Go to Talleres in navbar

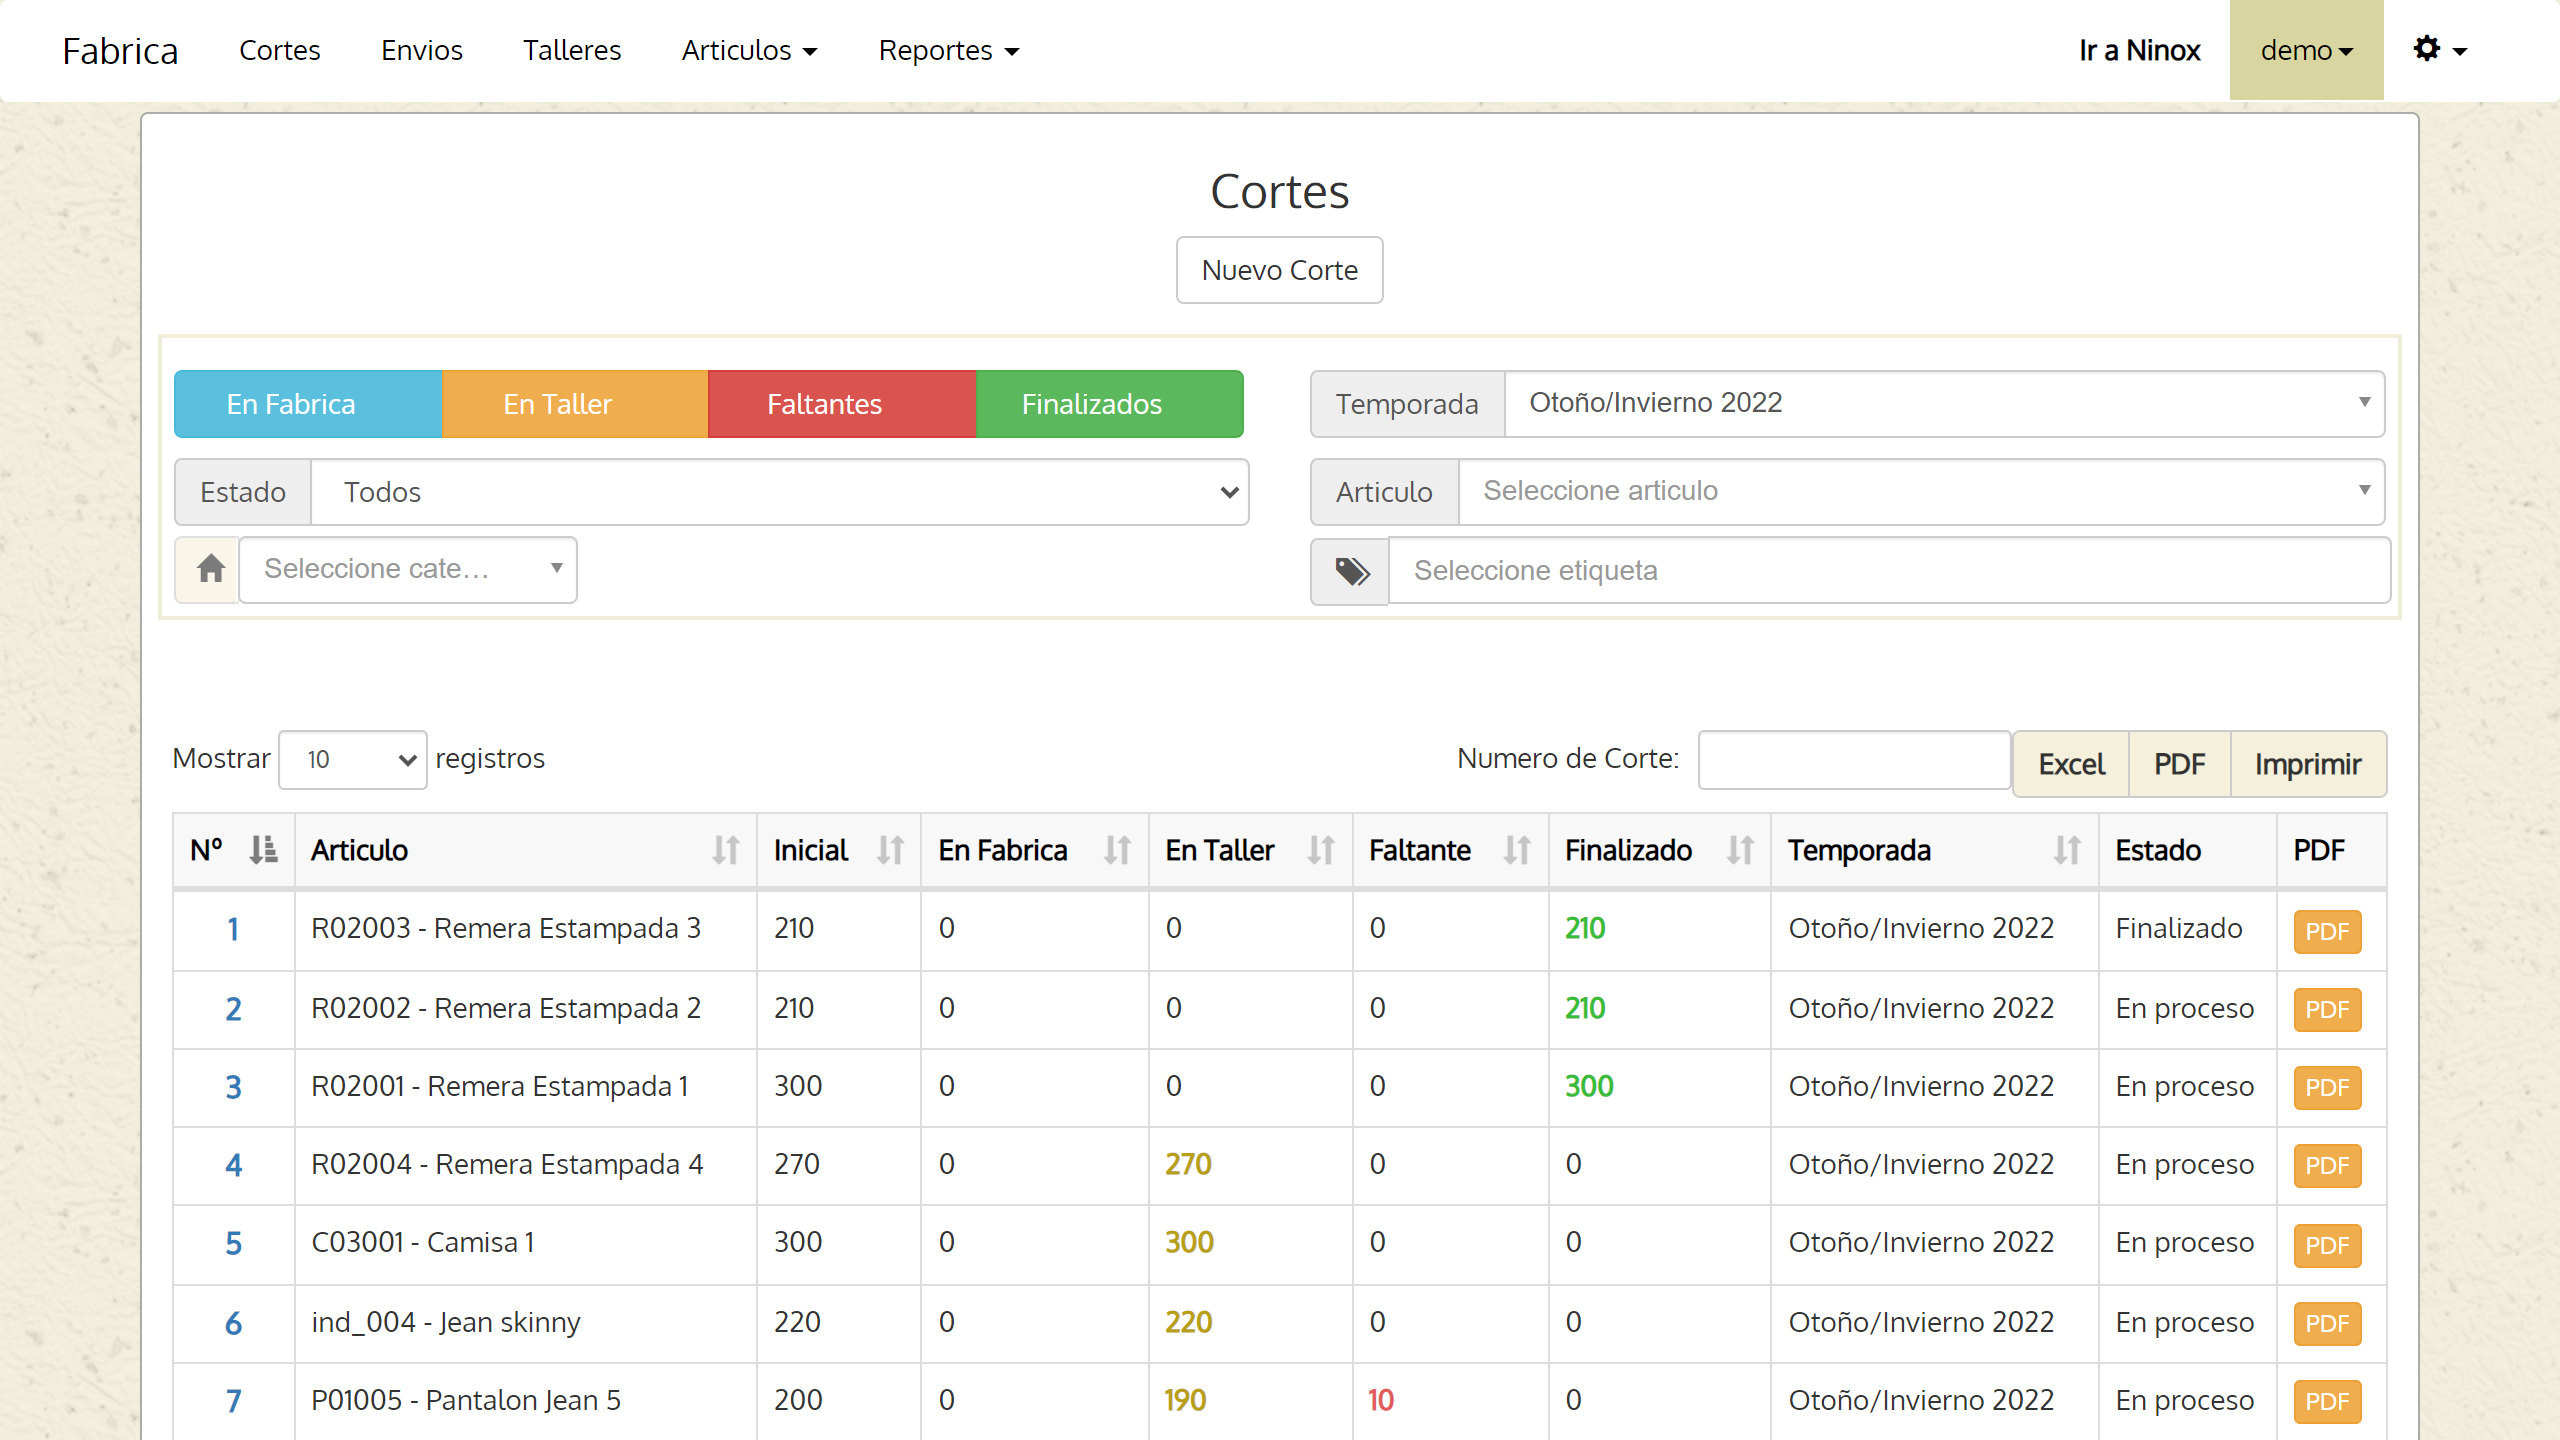pyautogui.click(x=572, y=50)
